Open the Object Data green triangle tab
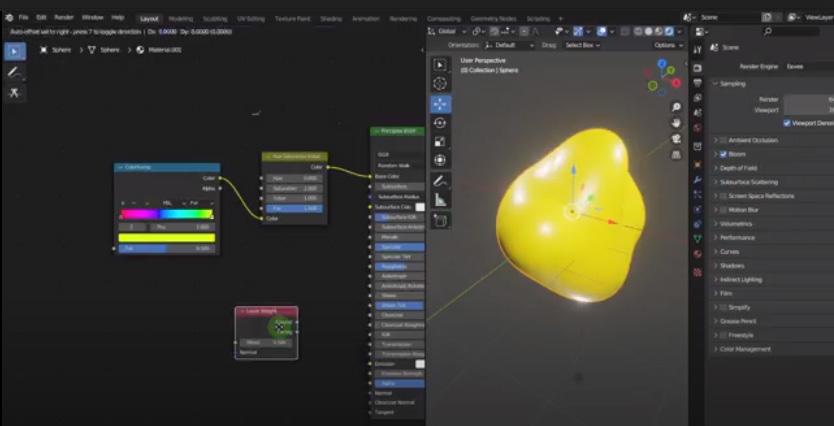 pyautogui.click(x=698, y=239)
